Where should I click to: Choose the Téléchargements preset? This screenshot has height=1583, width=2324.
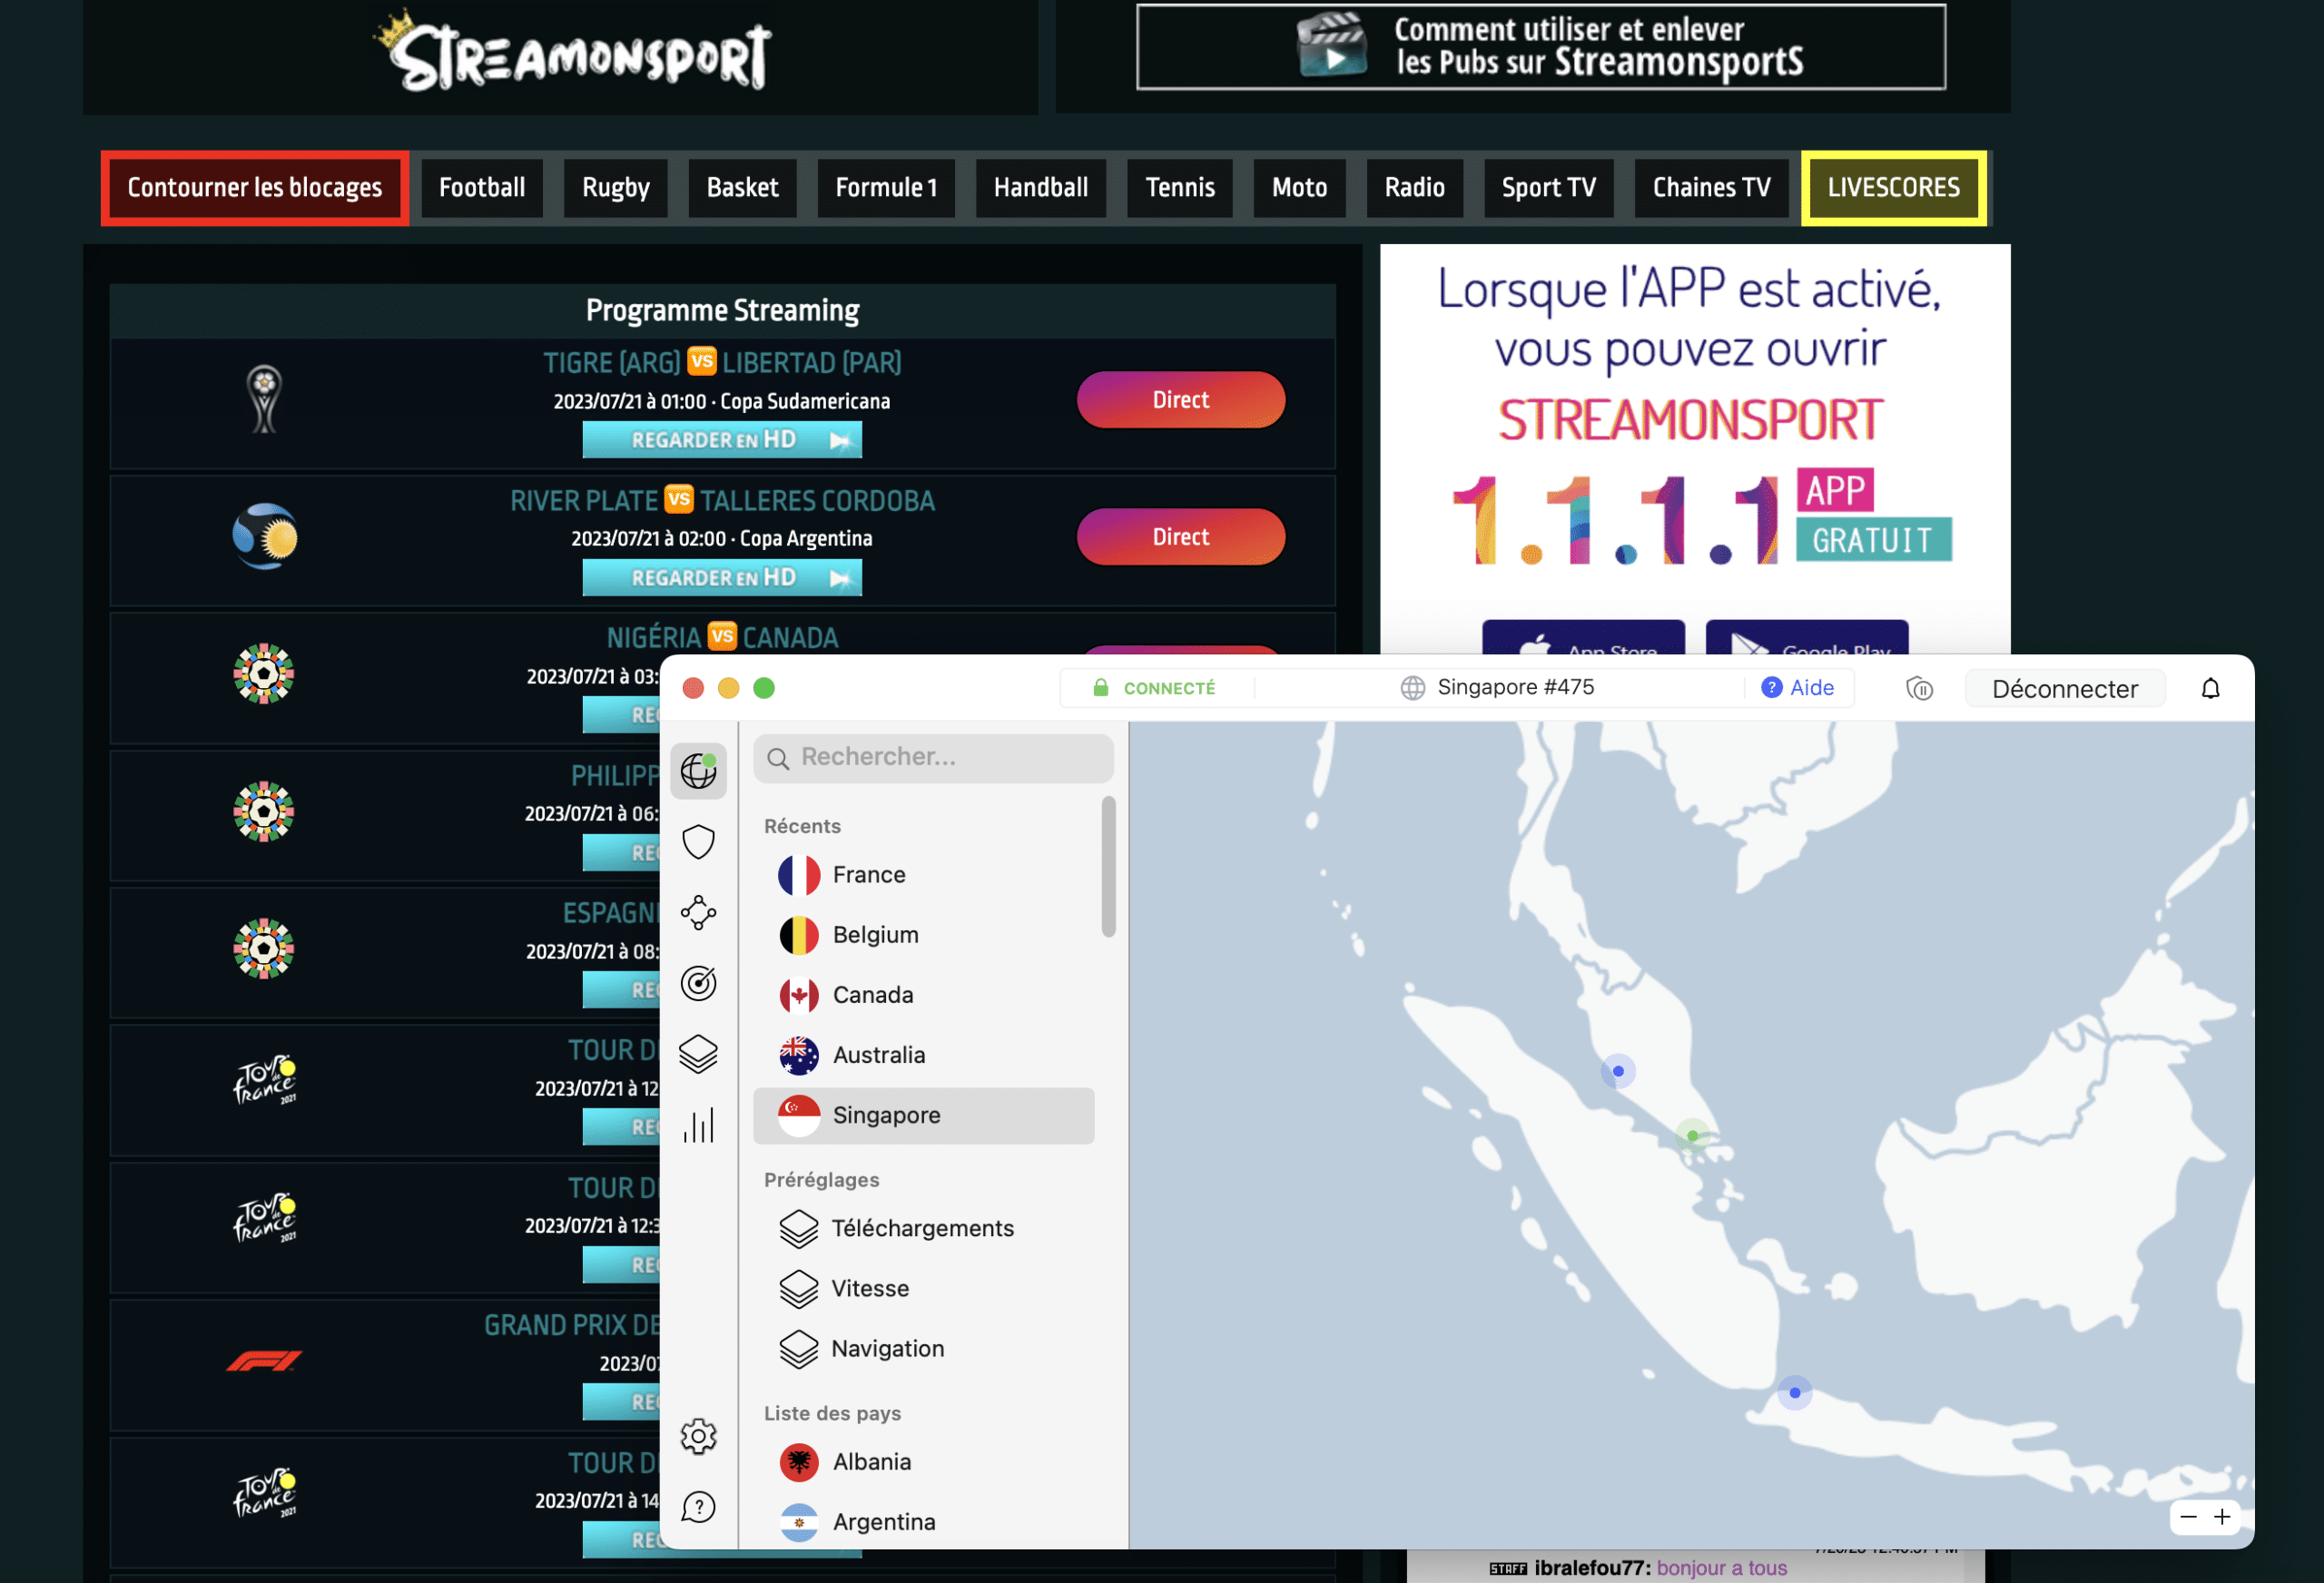(x=923, y=1228)
